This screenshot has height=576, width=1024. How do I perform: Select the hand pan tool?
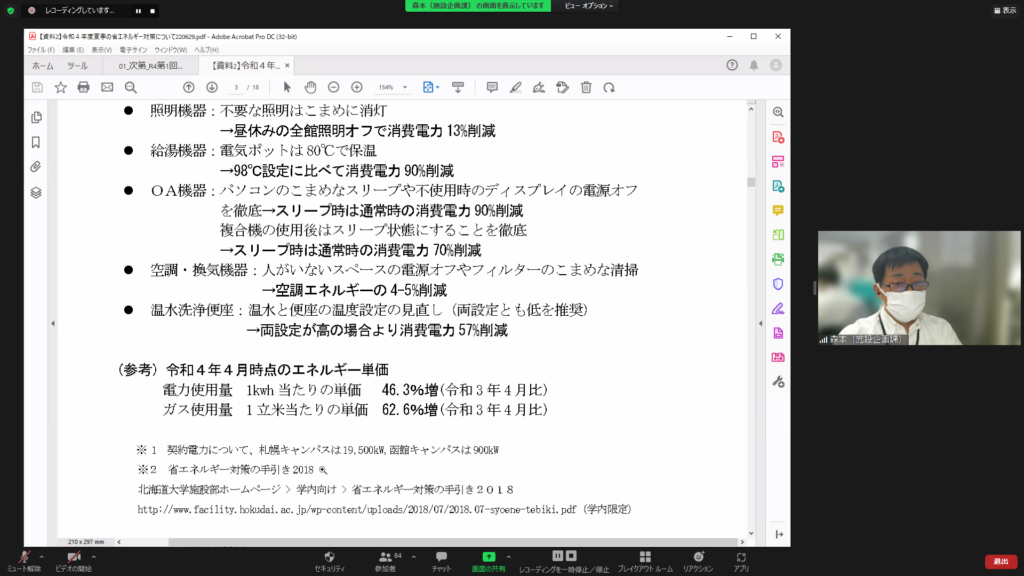310,87
